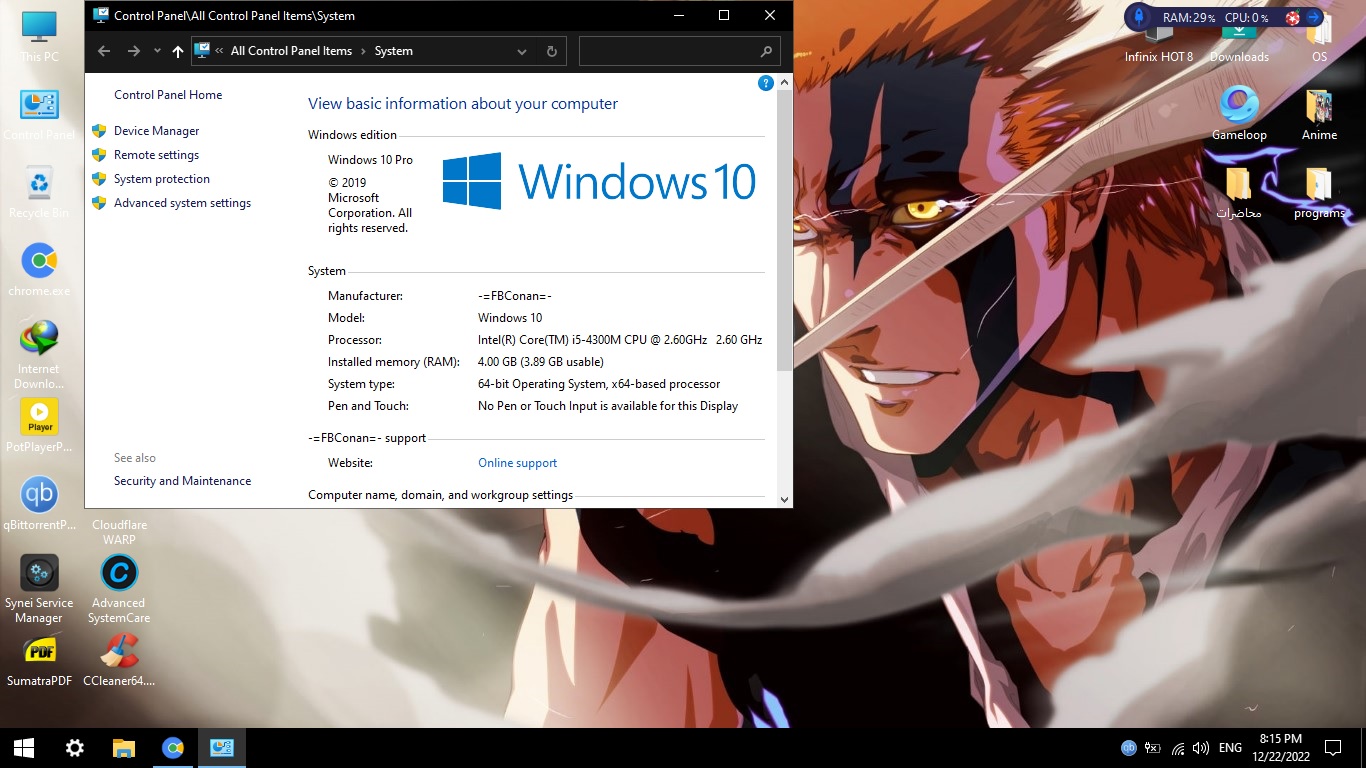Open the help question mark button
Screen dimensions: 1366x768
(x=766, y=83)
